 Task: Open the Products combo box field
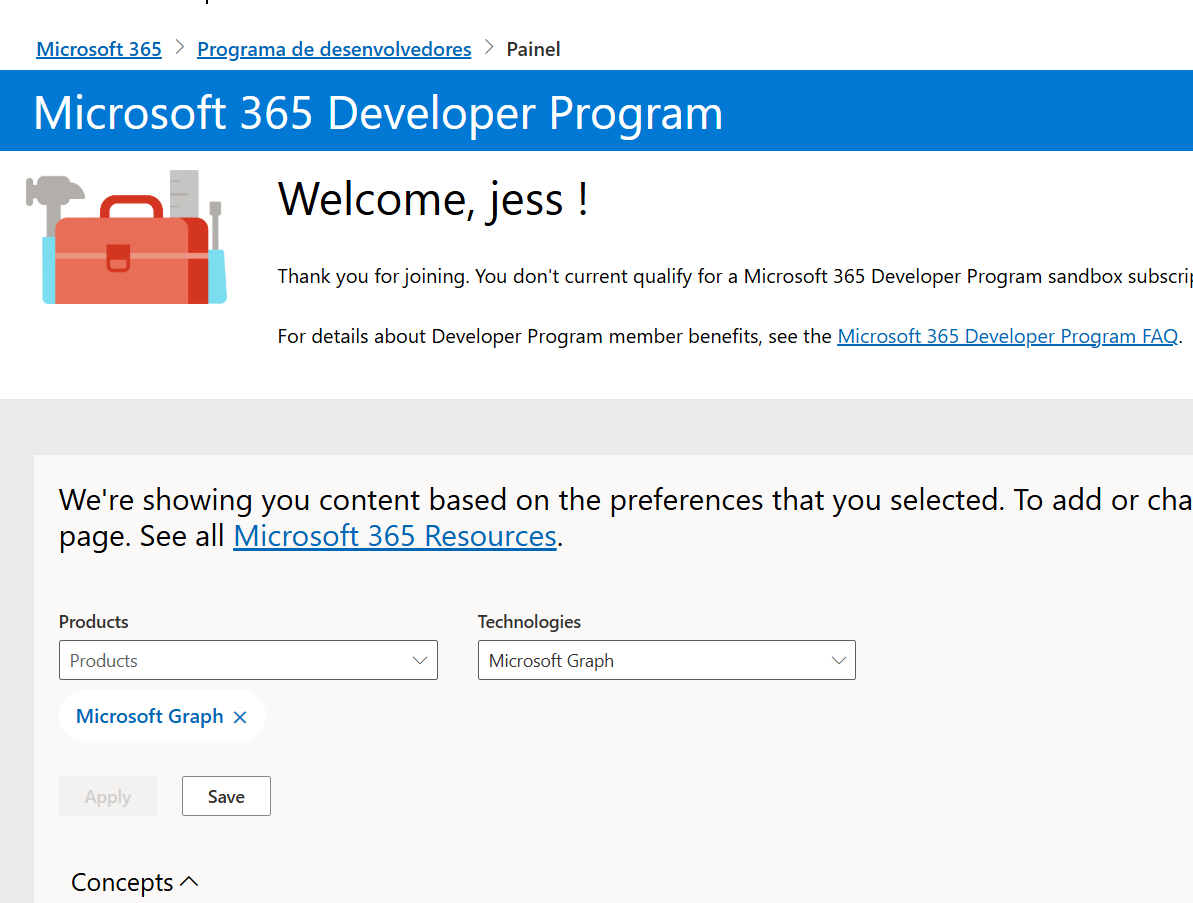[x=238, y=660]
